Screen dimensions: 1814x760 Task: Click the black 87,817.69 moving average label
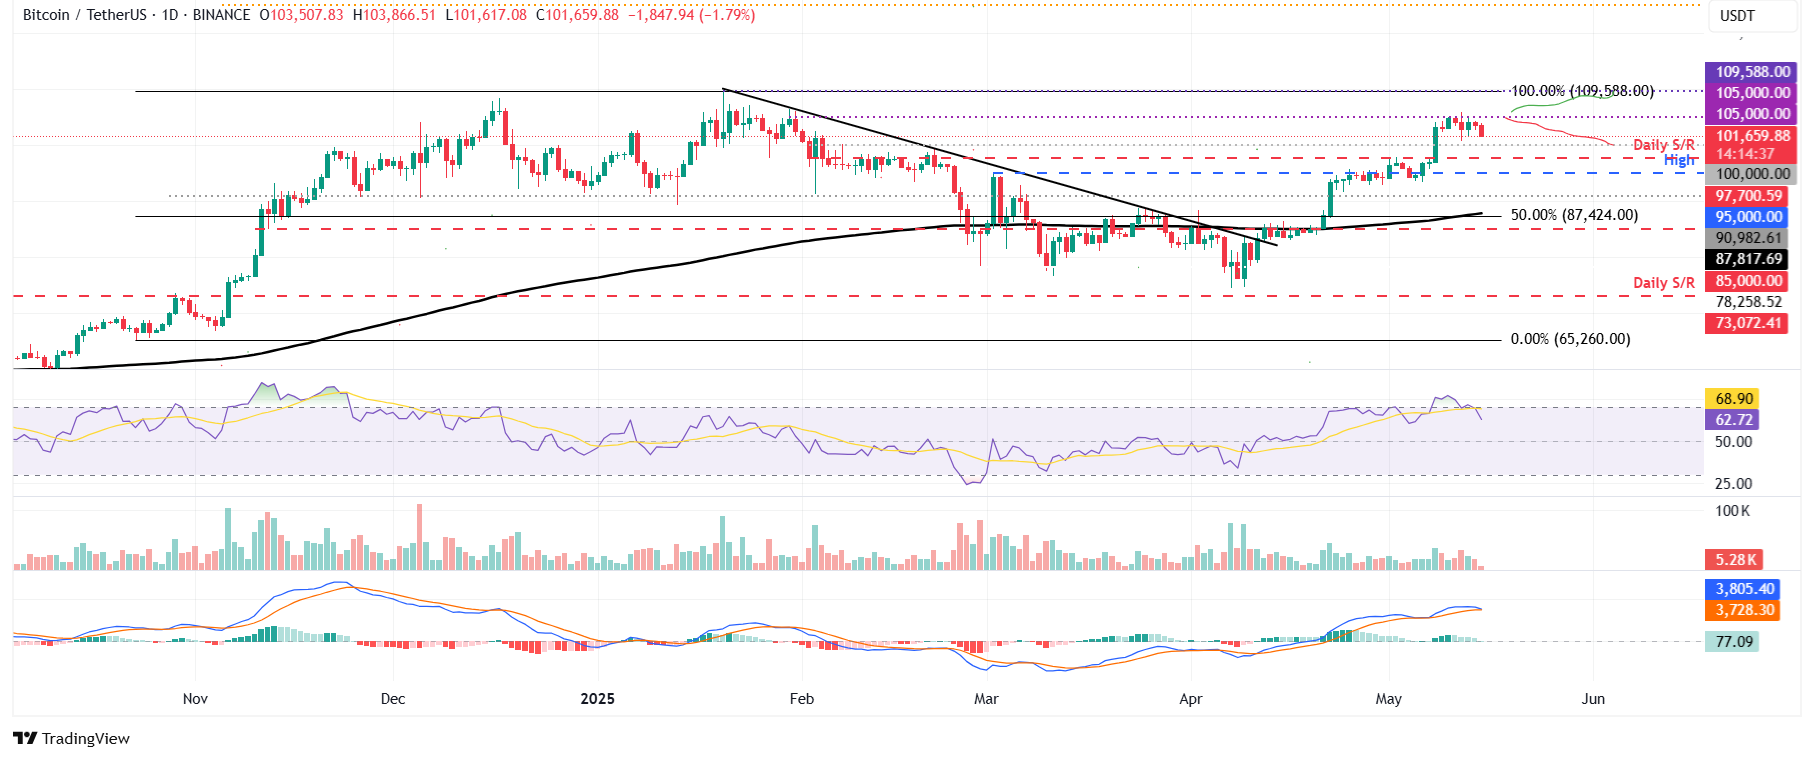[x=1748, y=259]
